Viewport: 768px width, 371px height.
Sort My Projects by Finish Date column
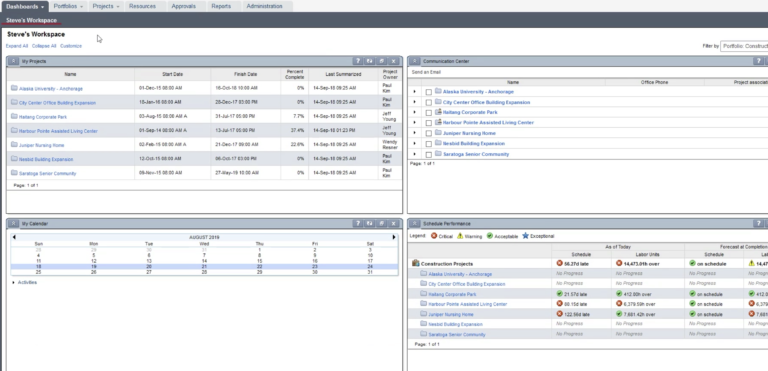[x=245, y=74]
